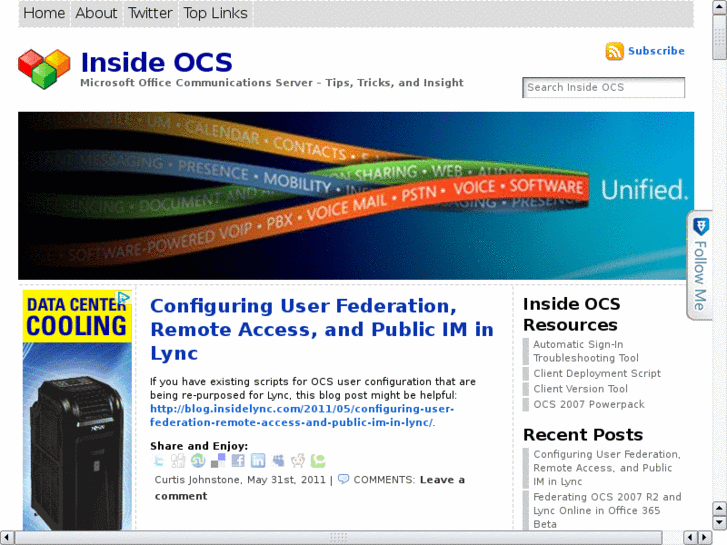Open recent post Federating OCS 2007 R2

point(607,510)
